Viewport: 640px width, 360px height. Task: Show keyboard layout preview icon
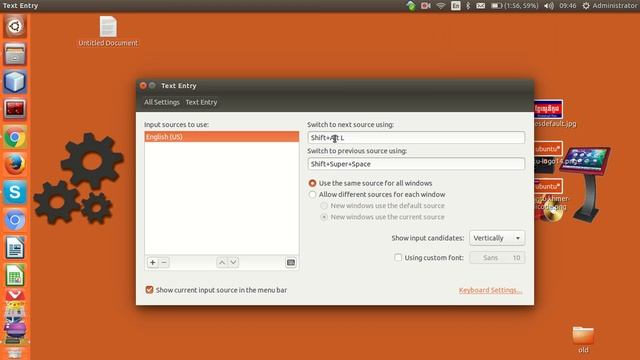click(291, 262)
